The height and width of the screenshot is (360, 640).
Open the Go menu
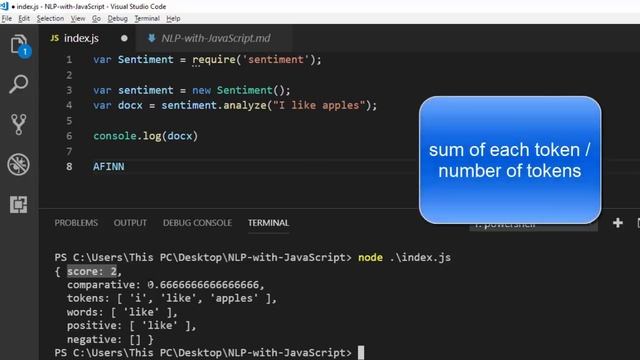pos(96,19)
